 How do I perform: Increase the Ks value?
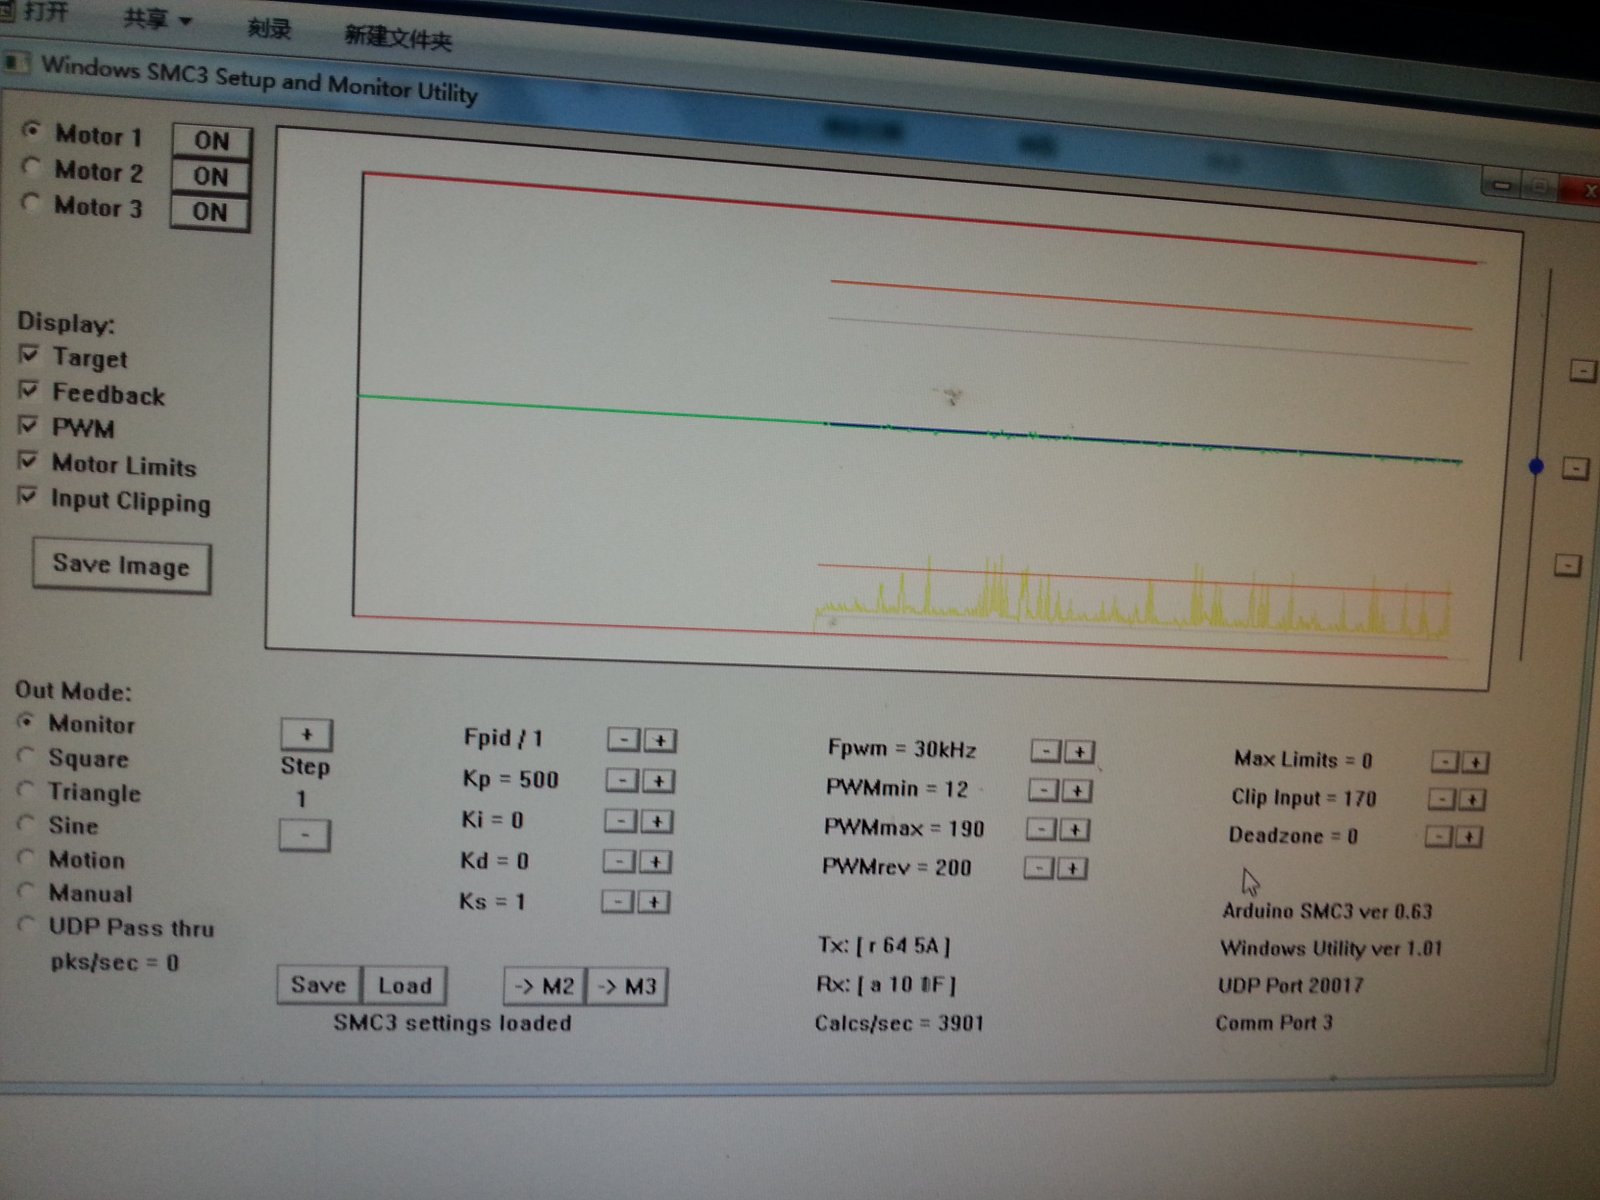pyautogui.click(x=654, y=903)
